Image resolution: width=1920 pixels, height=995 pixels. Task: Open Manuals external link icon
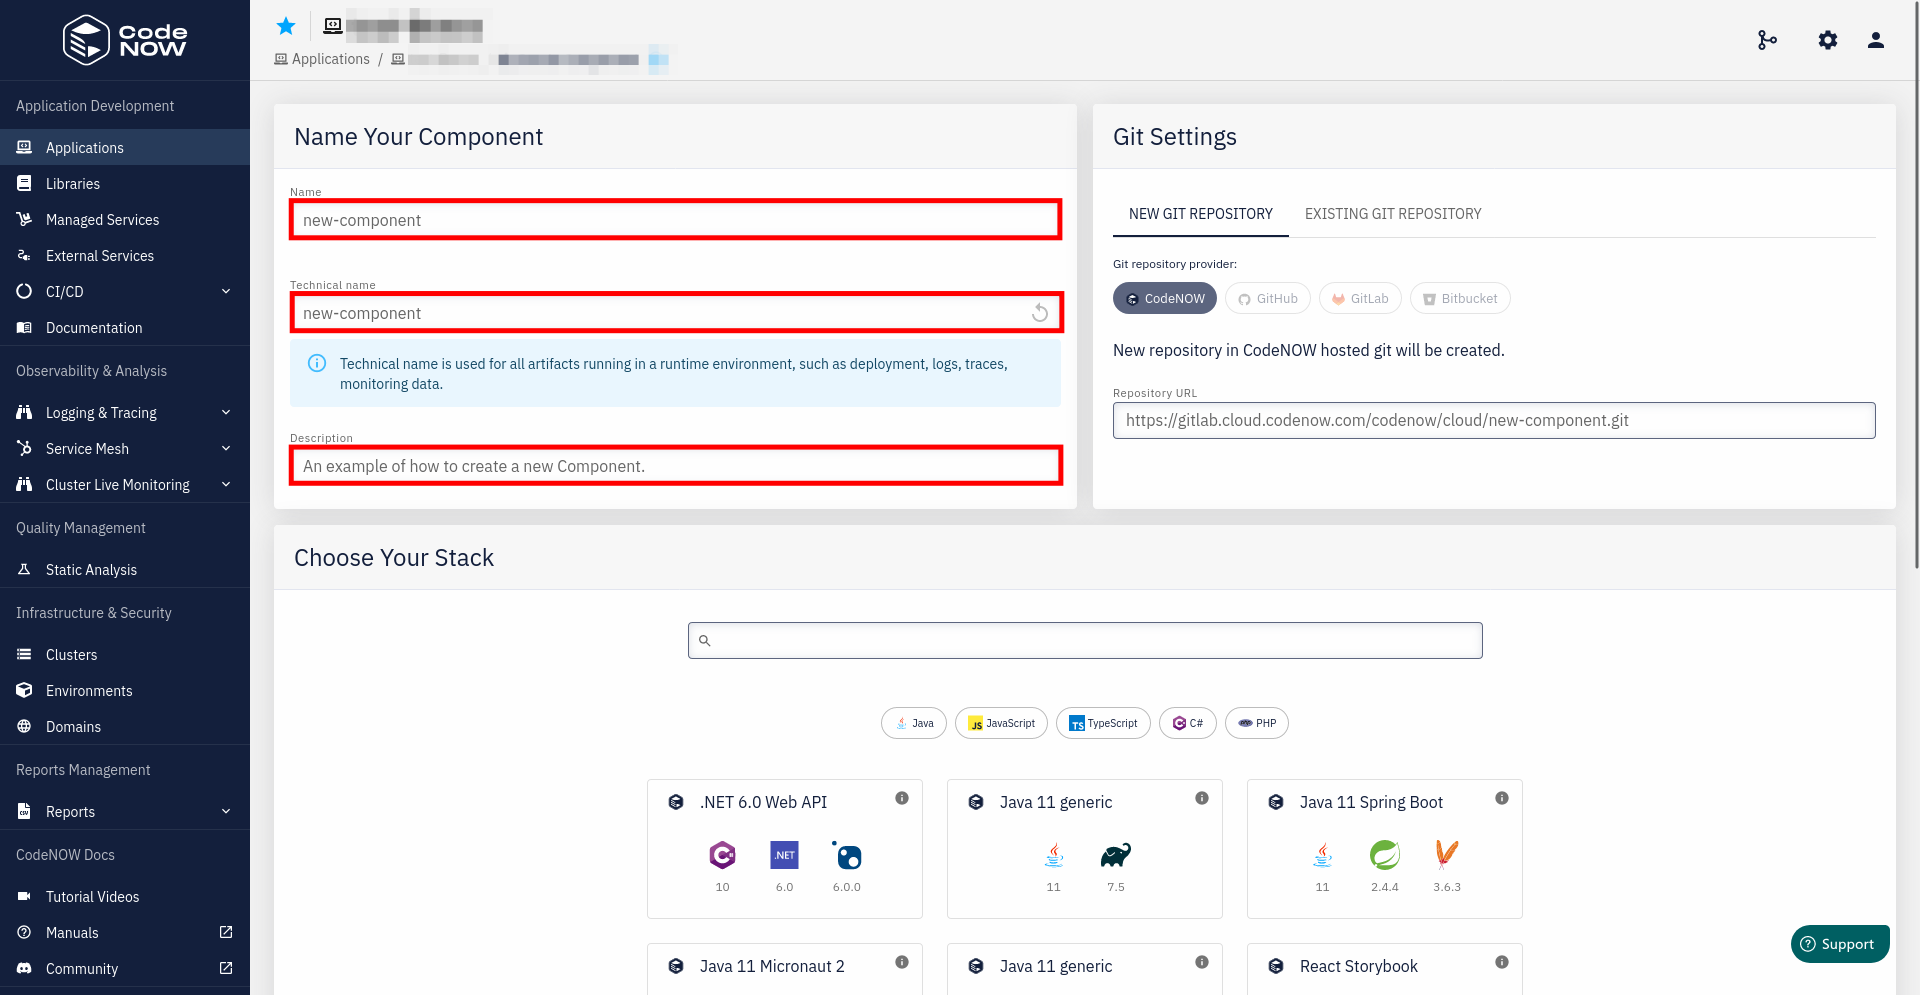(x=226, y=932)
